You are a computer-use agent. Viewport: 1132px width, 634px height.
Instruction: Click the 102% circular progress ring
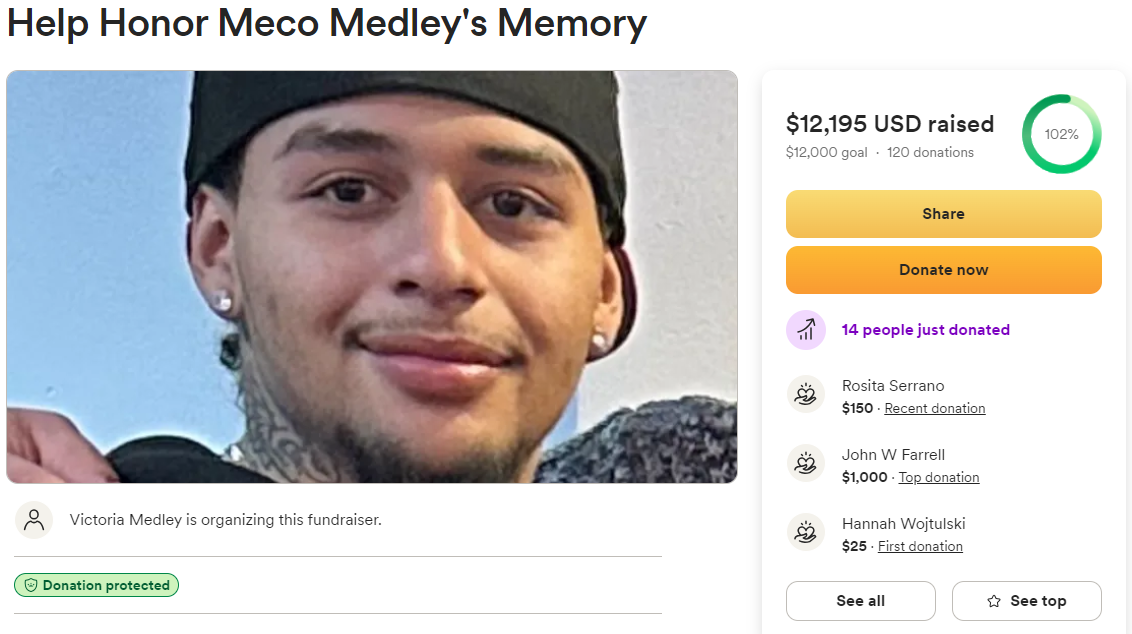tap(1061, 134)
